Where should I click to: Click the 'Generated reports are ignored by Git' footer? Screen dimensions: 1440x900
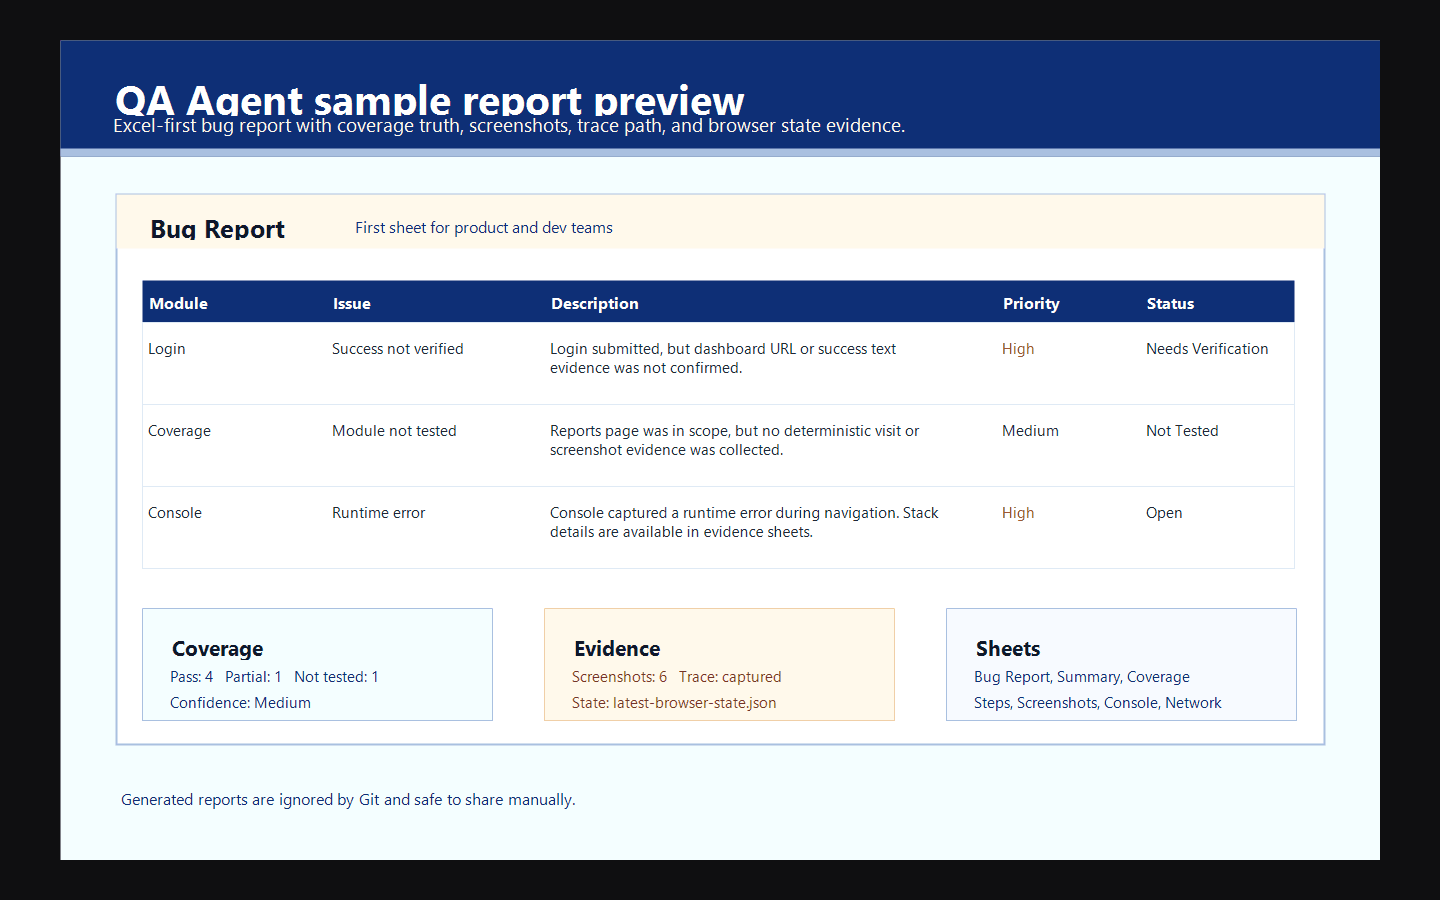(348, 800)
